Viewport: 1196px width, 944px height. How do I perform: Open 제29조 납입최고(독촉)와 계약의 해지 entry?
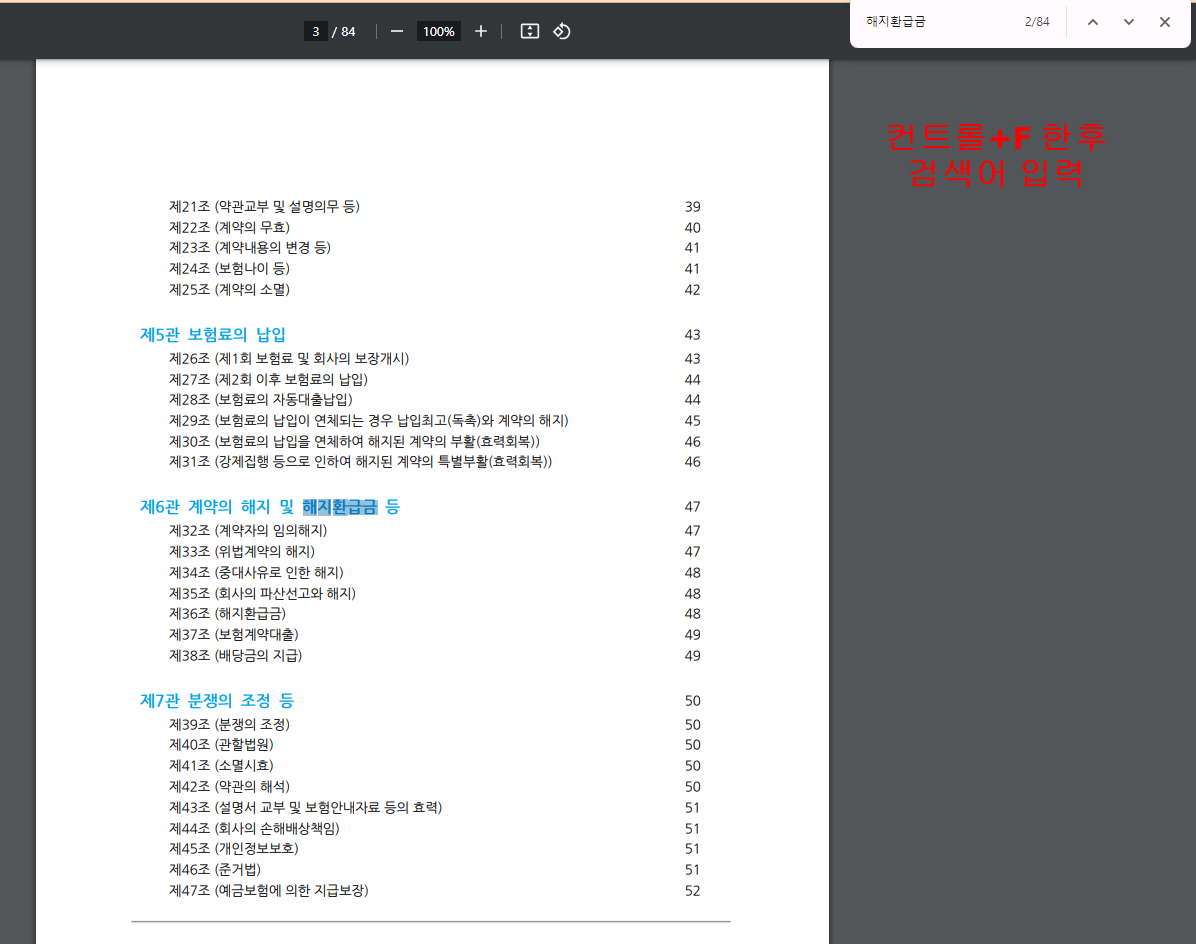pyautogui.click(x=368, y=420)
